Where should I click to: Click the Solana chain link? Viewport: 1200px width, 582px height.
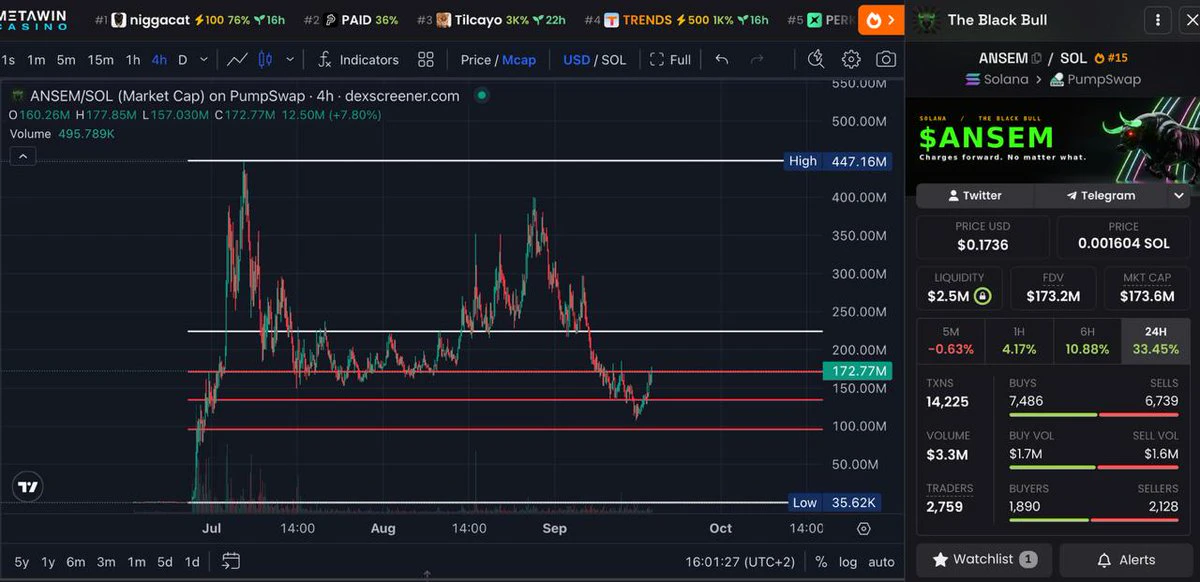tap(996, 79)
